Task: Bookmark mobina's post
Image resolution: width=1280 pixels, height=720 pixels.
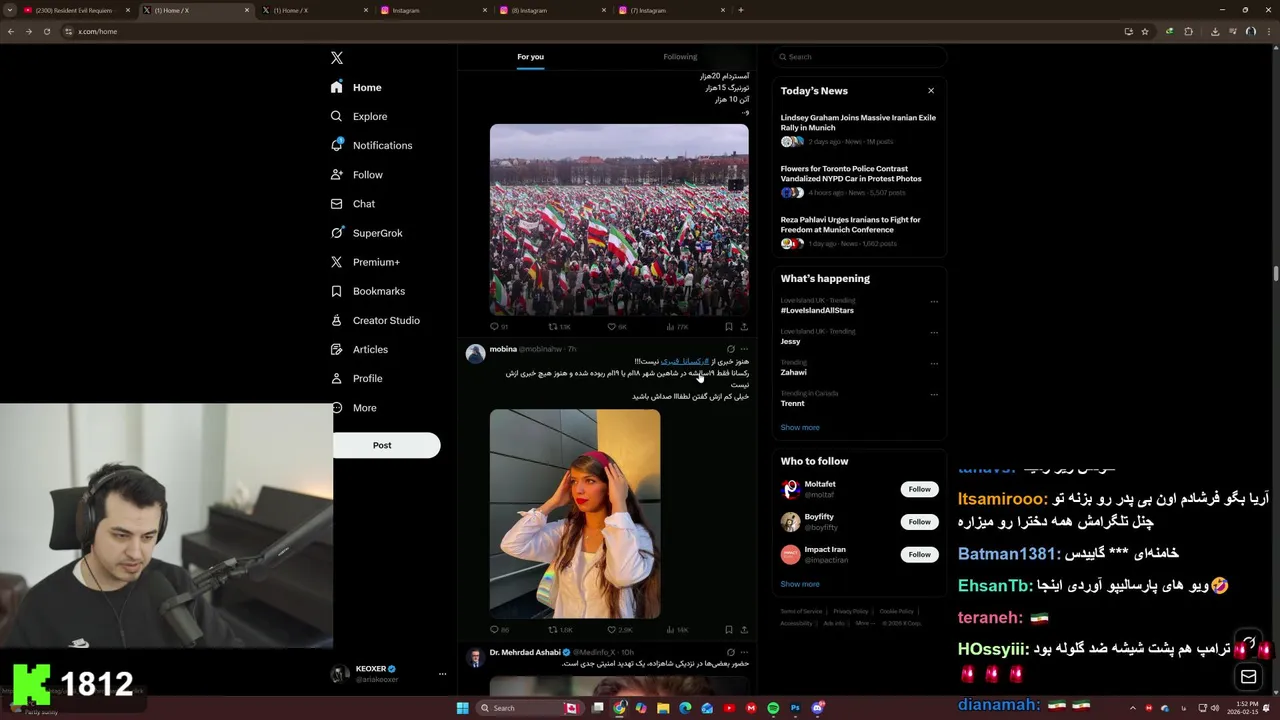Action: pyautogui.click(x=728, y=630)
